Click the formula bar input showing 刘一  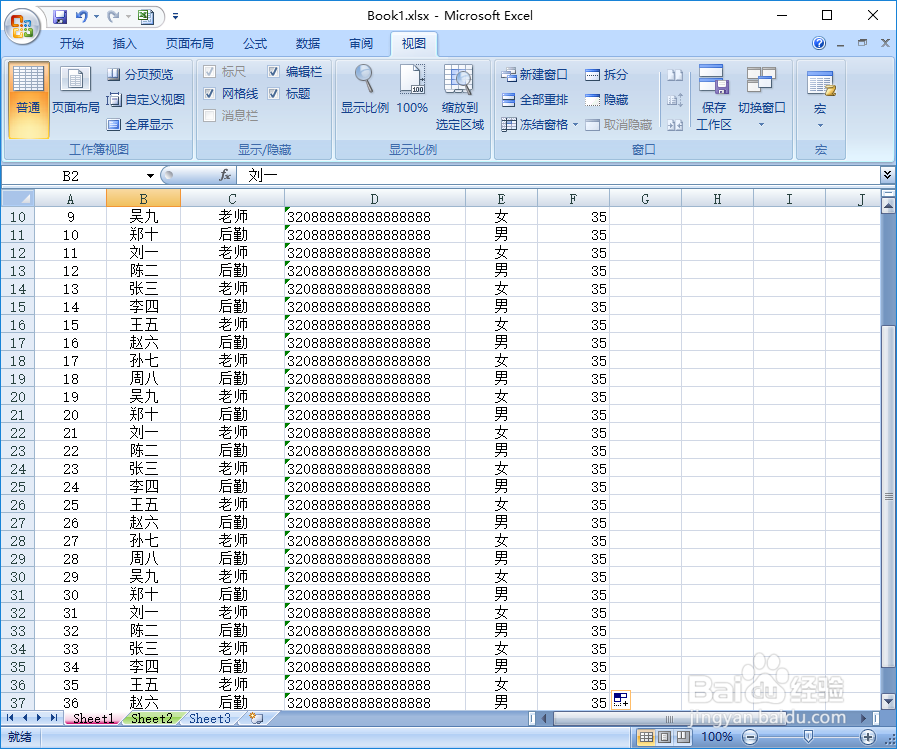click(558, 175)
